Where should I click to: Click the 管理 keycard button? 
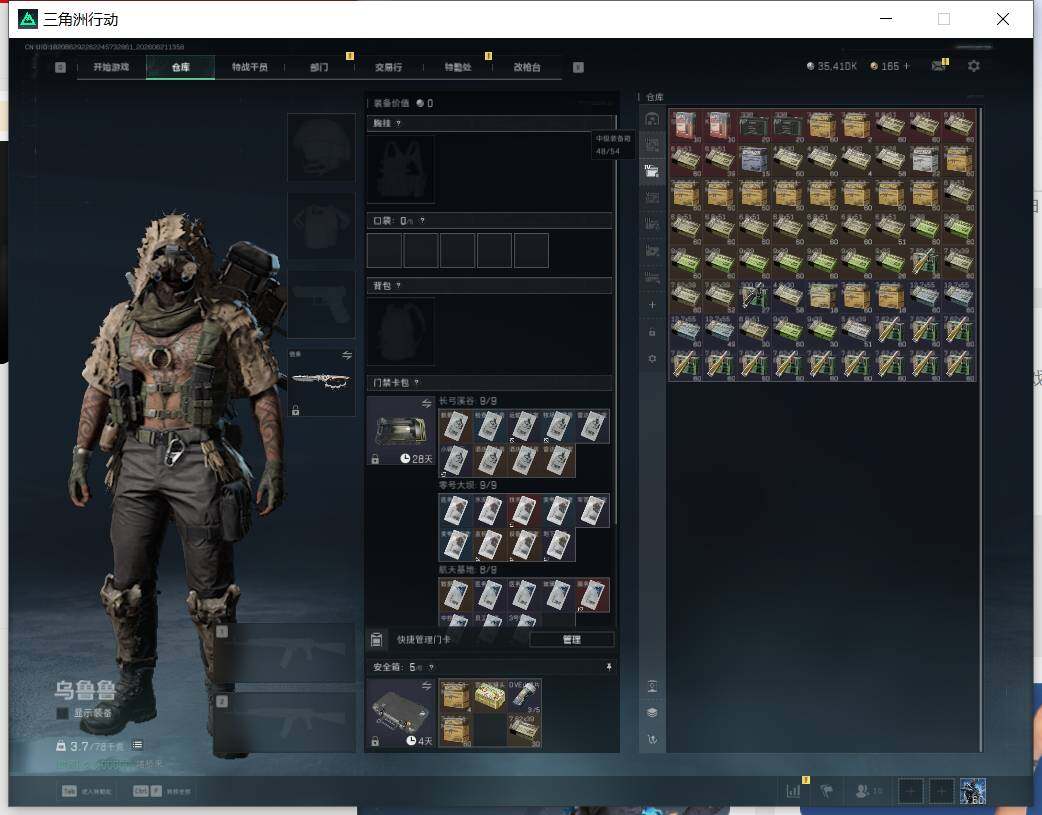(572, 640)
